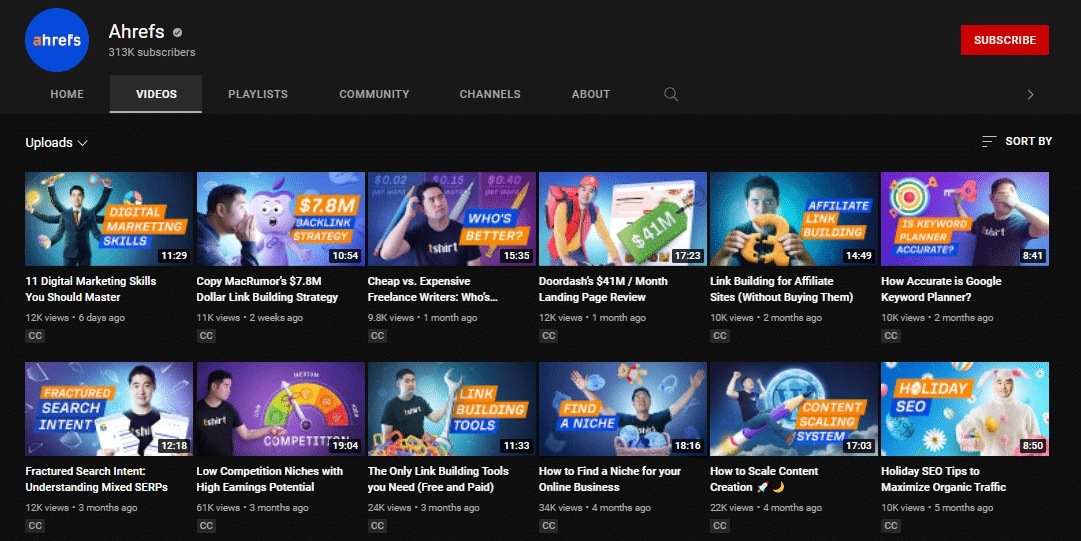
Task: Open 'Cheap vs. Expensive Freelance Writers' title
Action: (432, 289)
